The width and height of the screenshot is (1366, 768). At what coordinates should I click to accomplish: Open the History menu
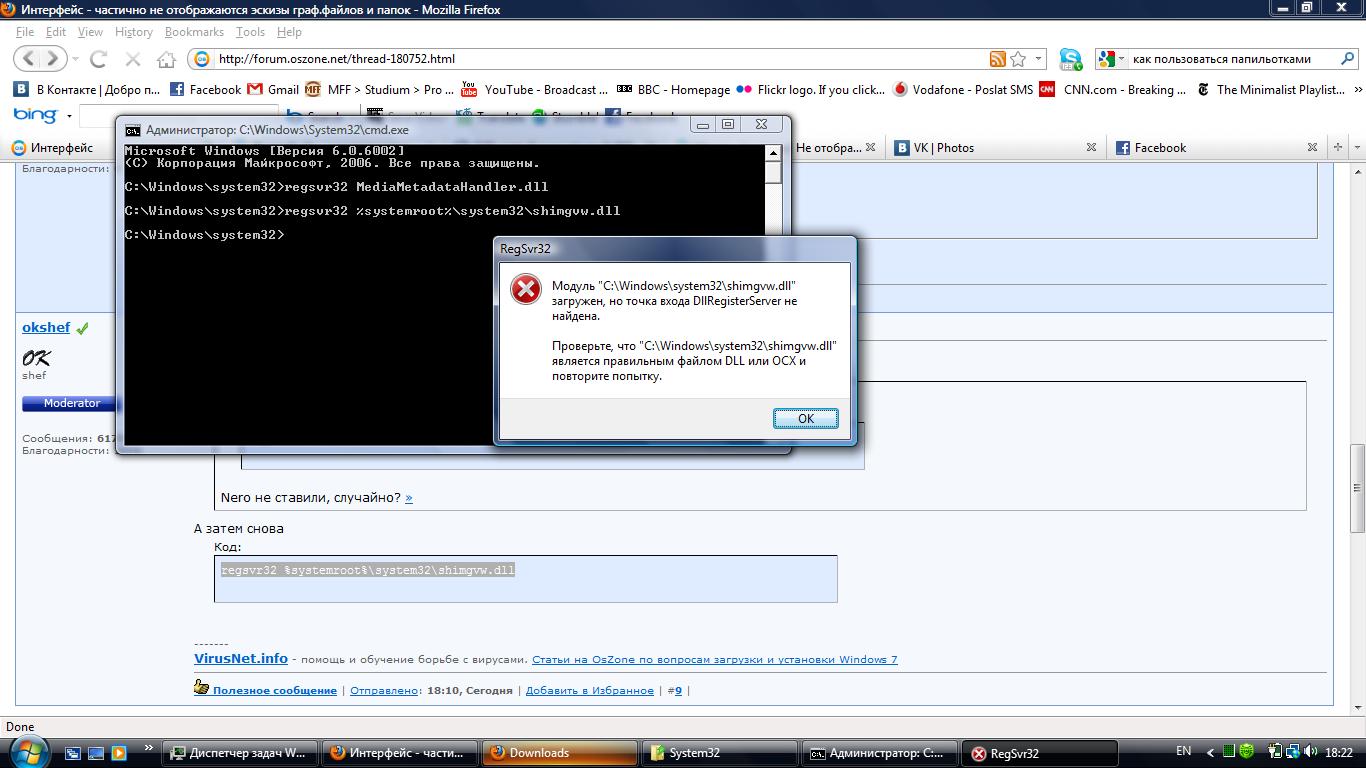(x=133, y=32)
